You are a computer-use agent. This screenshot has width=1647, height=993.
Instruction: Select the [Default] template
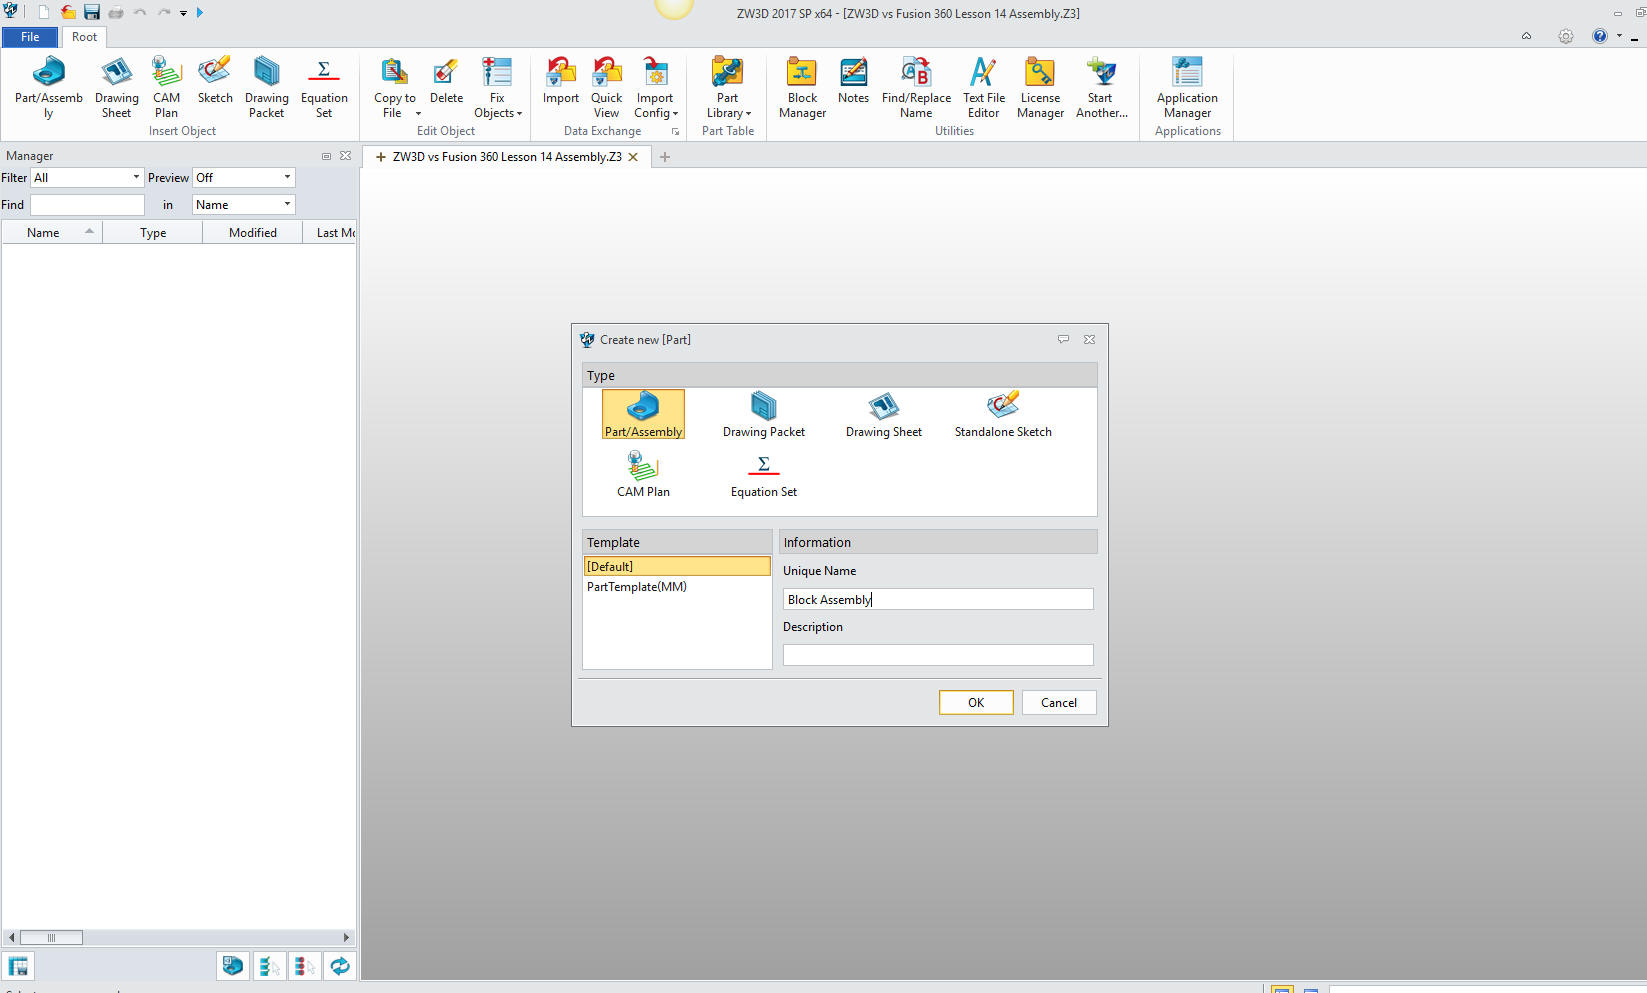coord(677,566)
